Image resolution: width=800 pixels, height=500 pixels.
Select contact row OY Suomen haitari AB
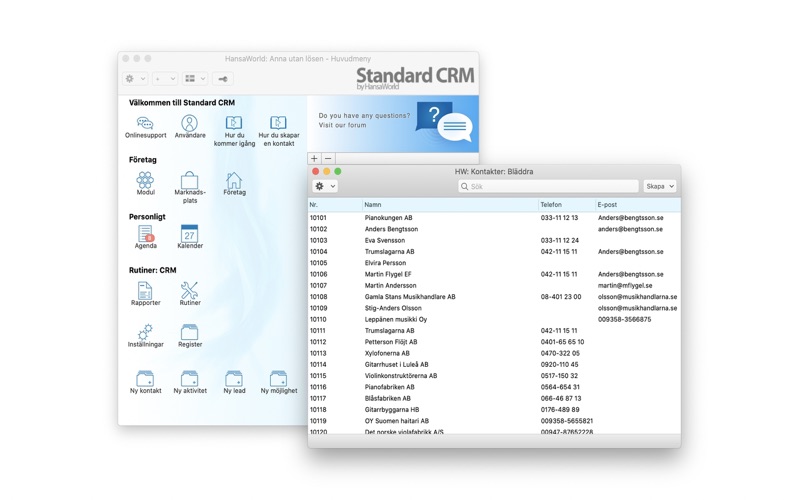494,421
